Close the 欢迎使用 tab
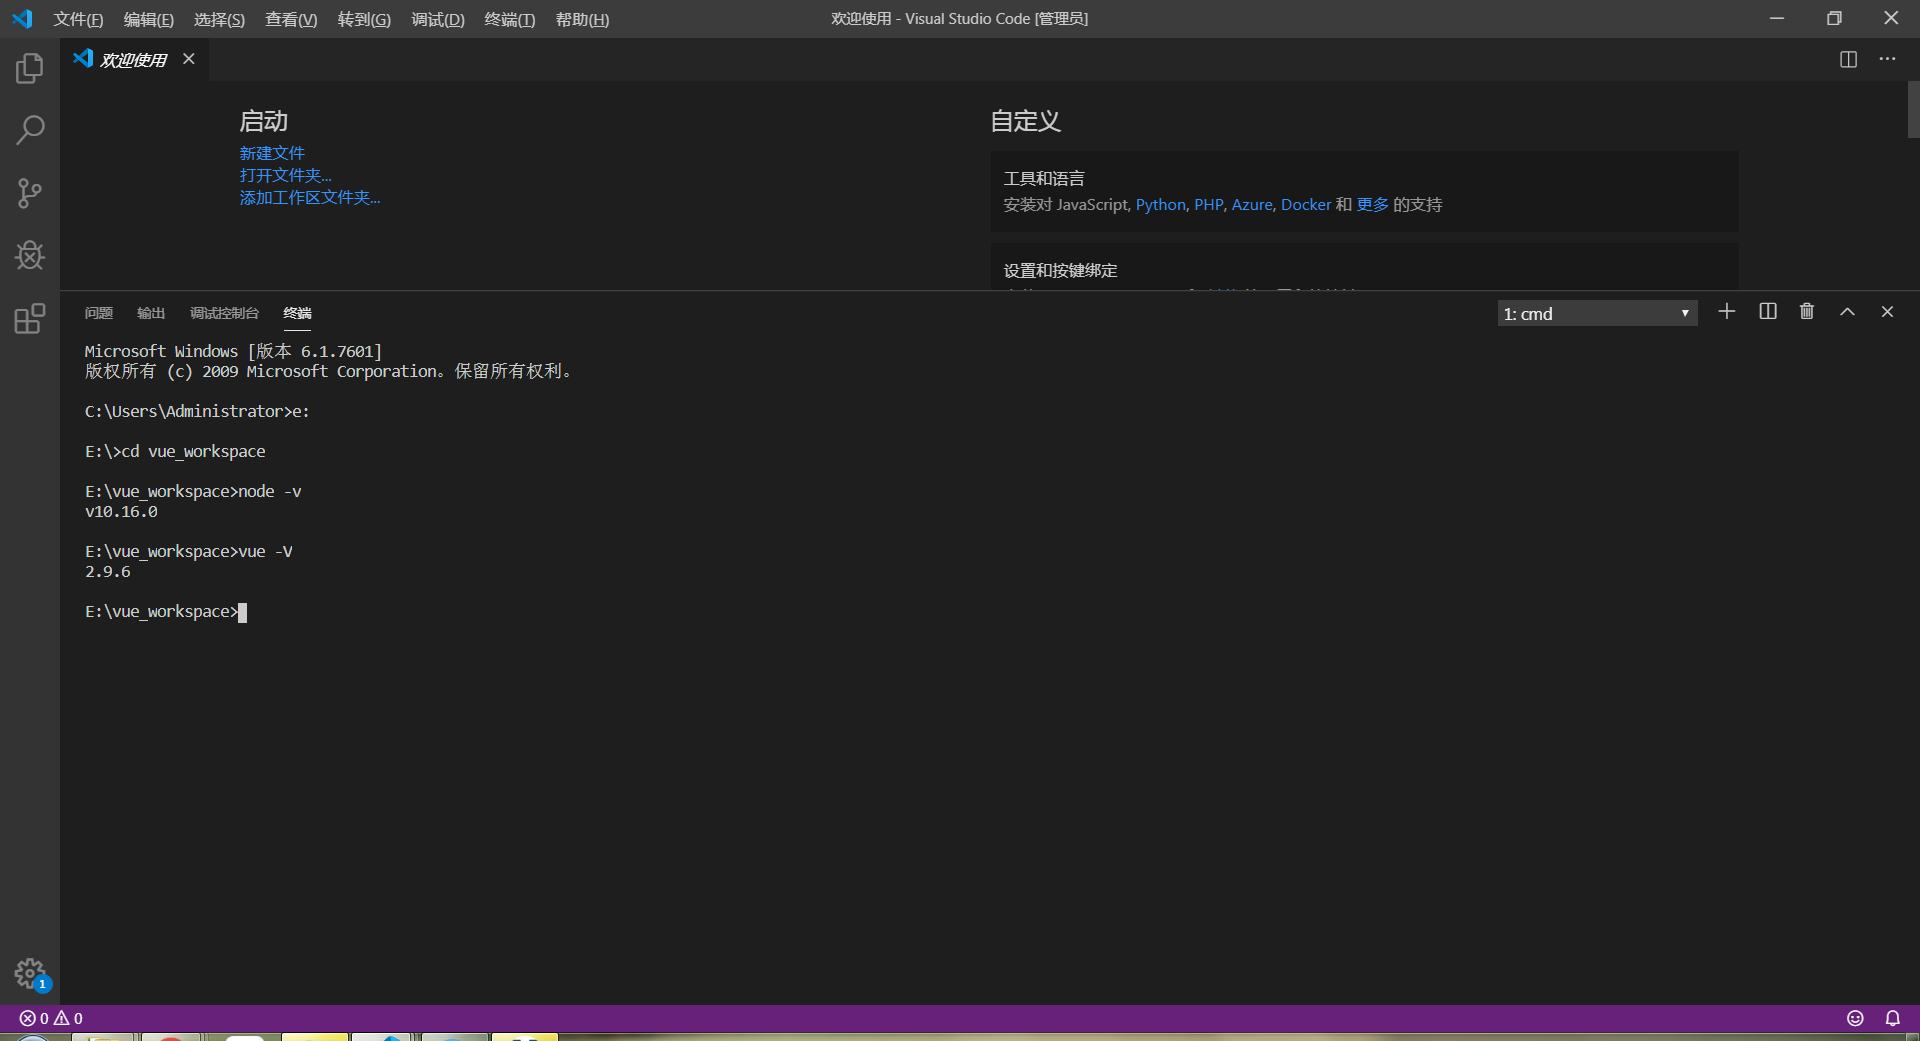Viewport: 1920px width, 1041px height. click(x=189, y=59)
